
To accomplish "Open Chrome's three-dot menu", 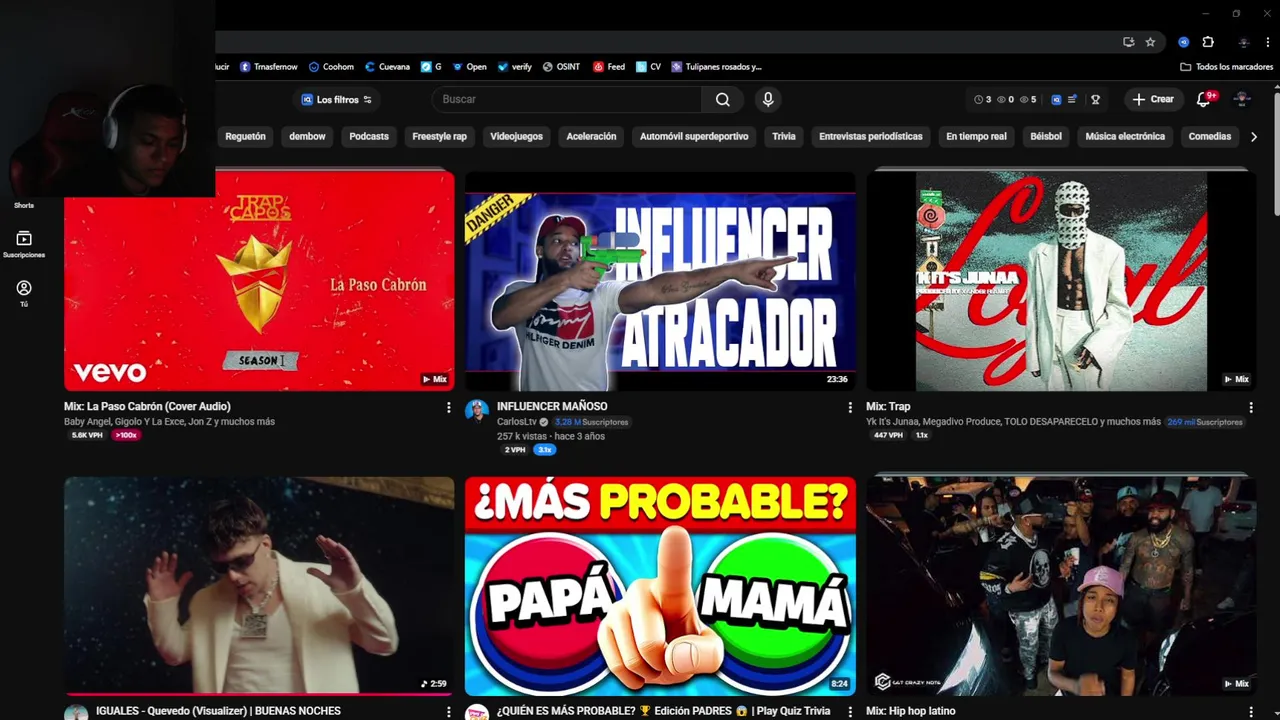I will pyautogui.click(x=1267, y=42).
